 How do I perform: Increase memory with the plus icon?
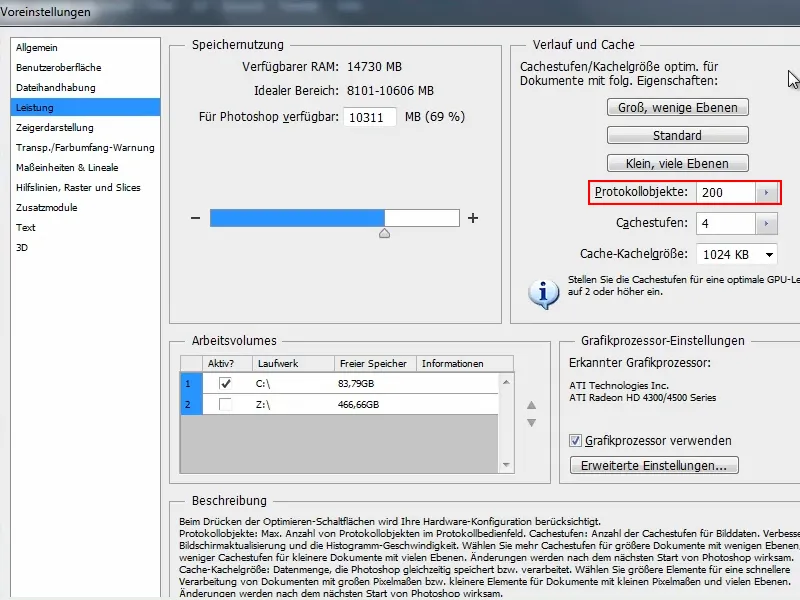473,218
